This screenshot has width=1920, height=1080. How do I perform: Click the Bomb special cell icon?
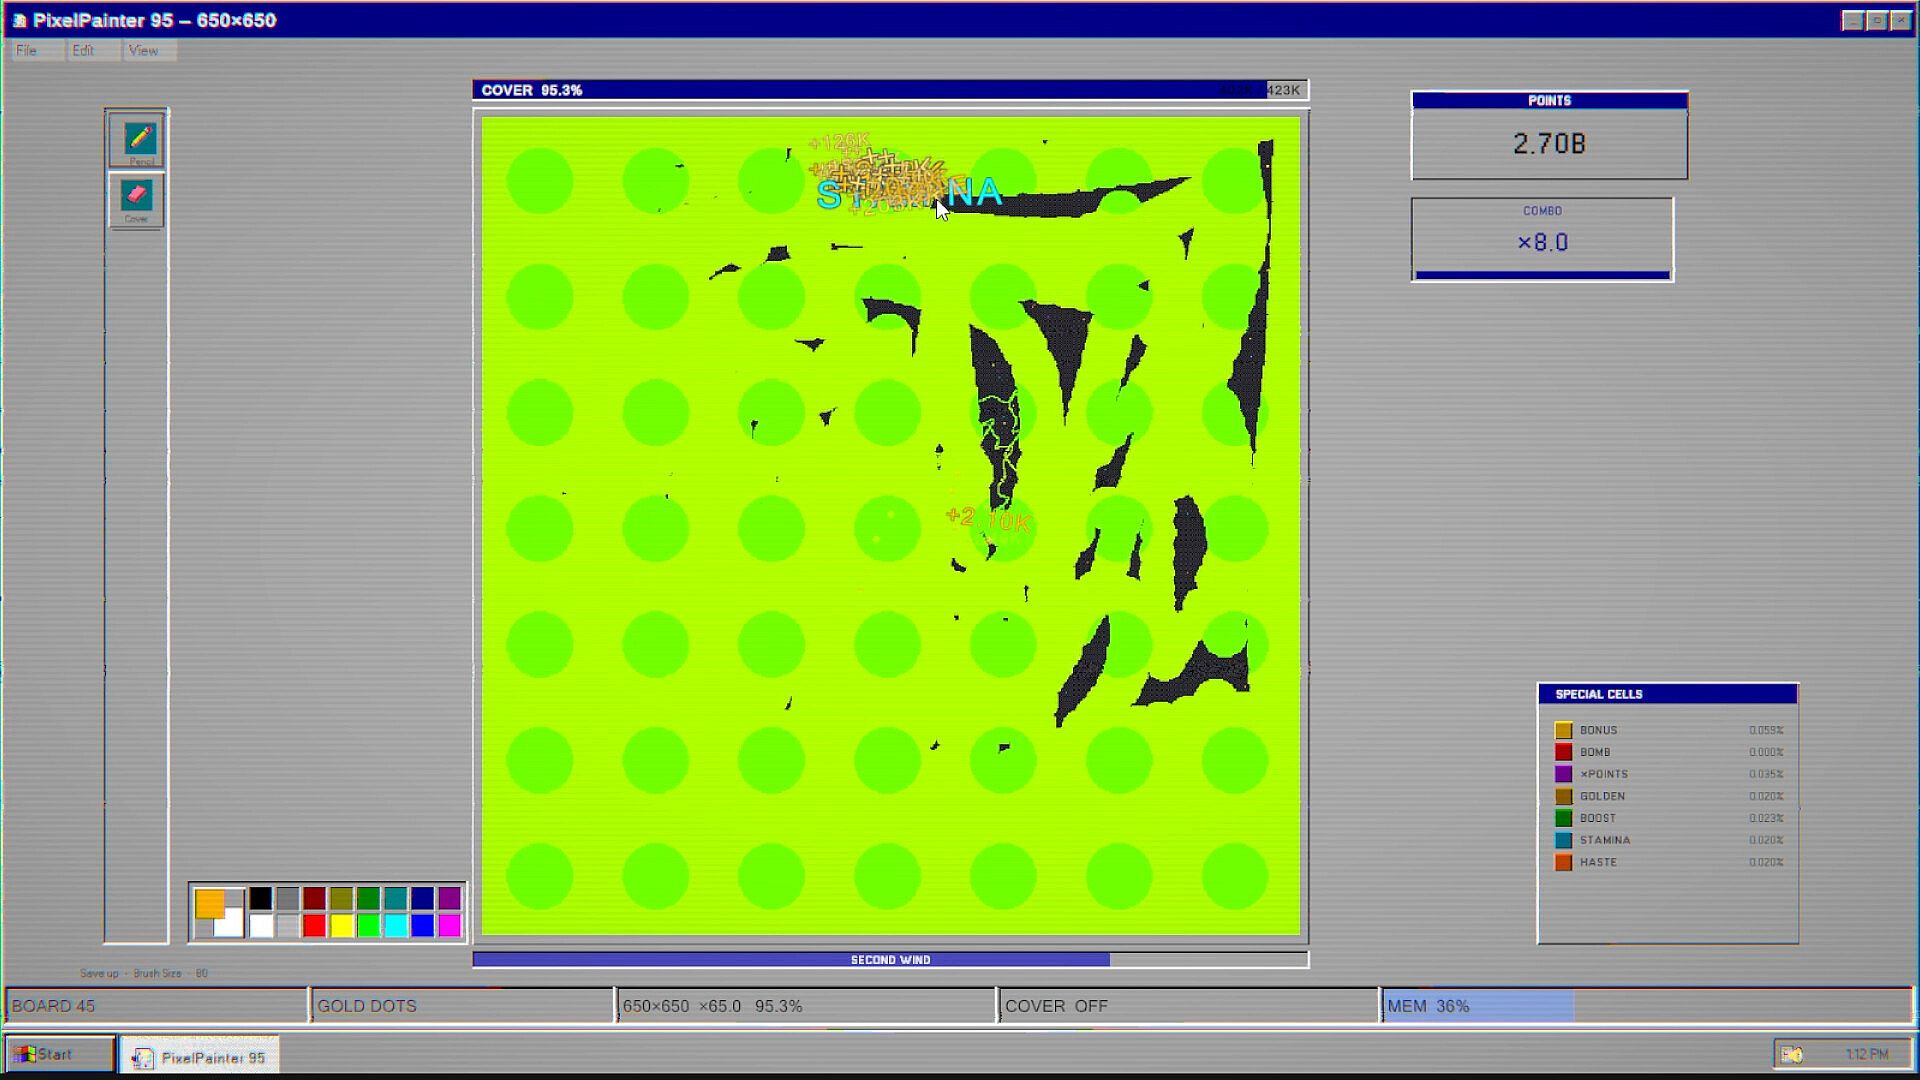click(1563, 752)
